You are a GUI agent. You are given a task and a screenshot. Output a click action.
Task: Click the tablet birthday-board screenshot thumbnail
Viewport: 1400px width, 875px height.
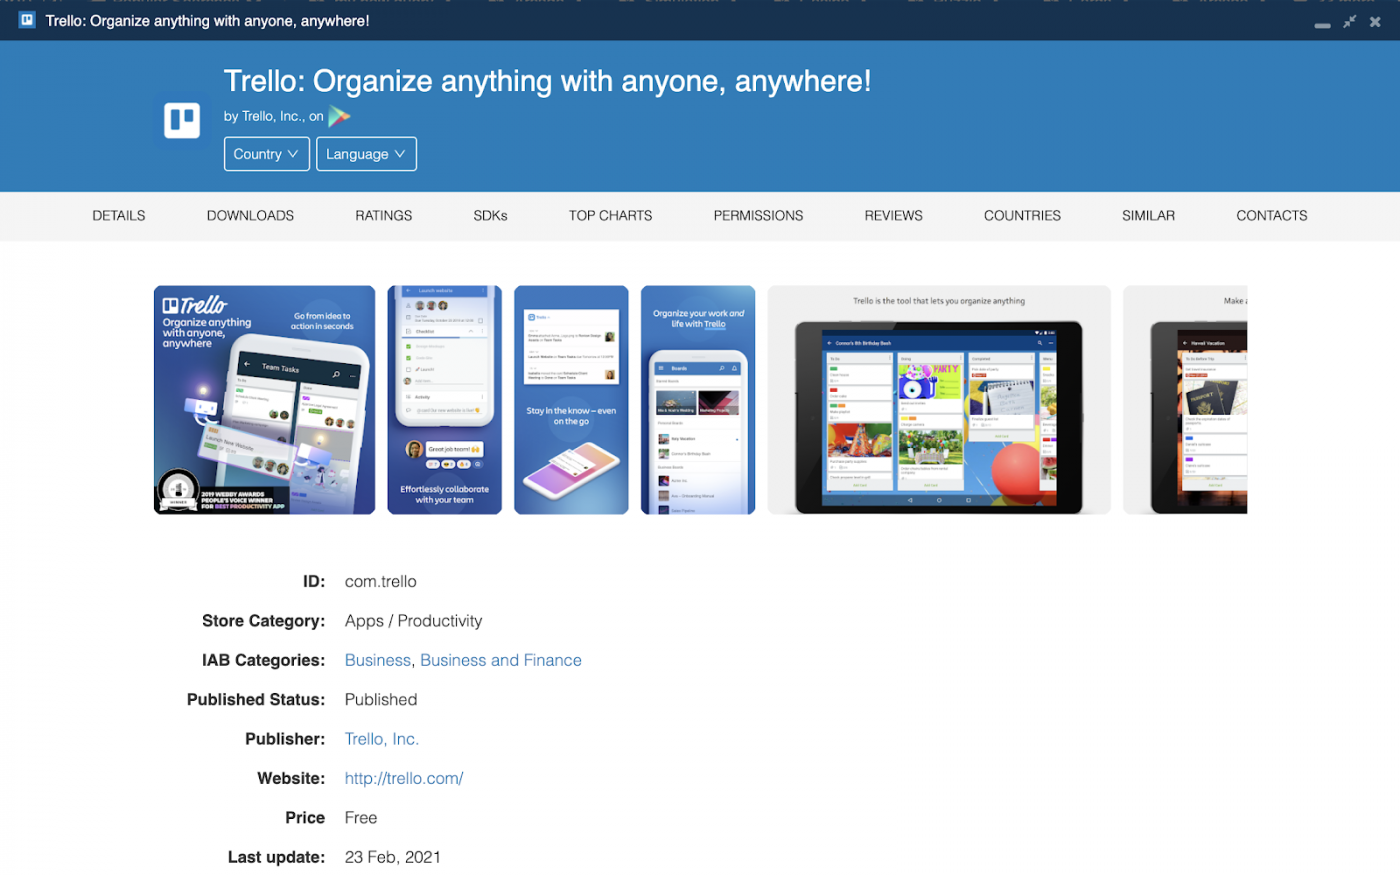[x=938, y=400]
